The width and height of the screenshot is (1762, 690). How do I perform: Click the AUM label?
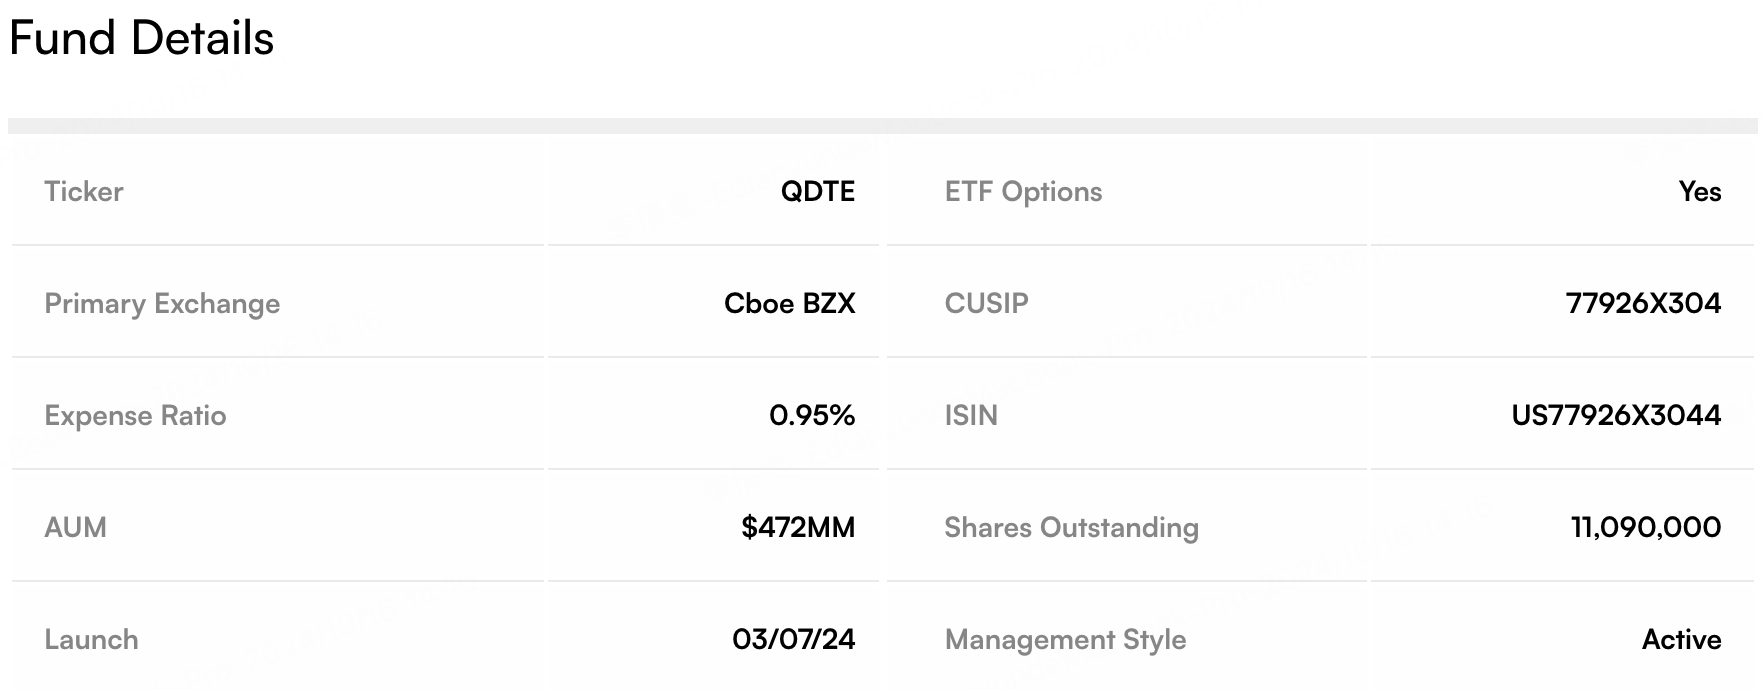tap(75, 528)
